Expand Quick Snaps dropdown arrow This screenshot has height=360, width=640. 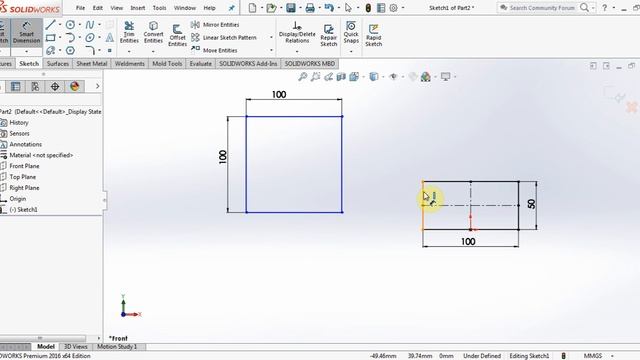click(x=351, y=51)
